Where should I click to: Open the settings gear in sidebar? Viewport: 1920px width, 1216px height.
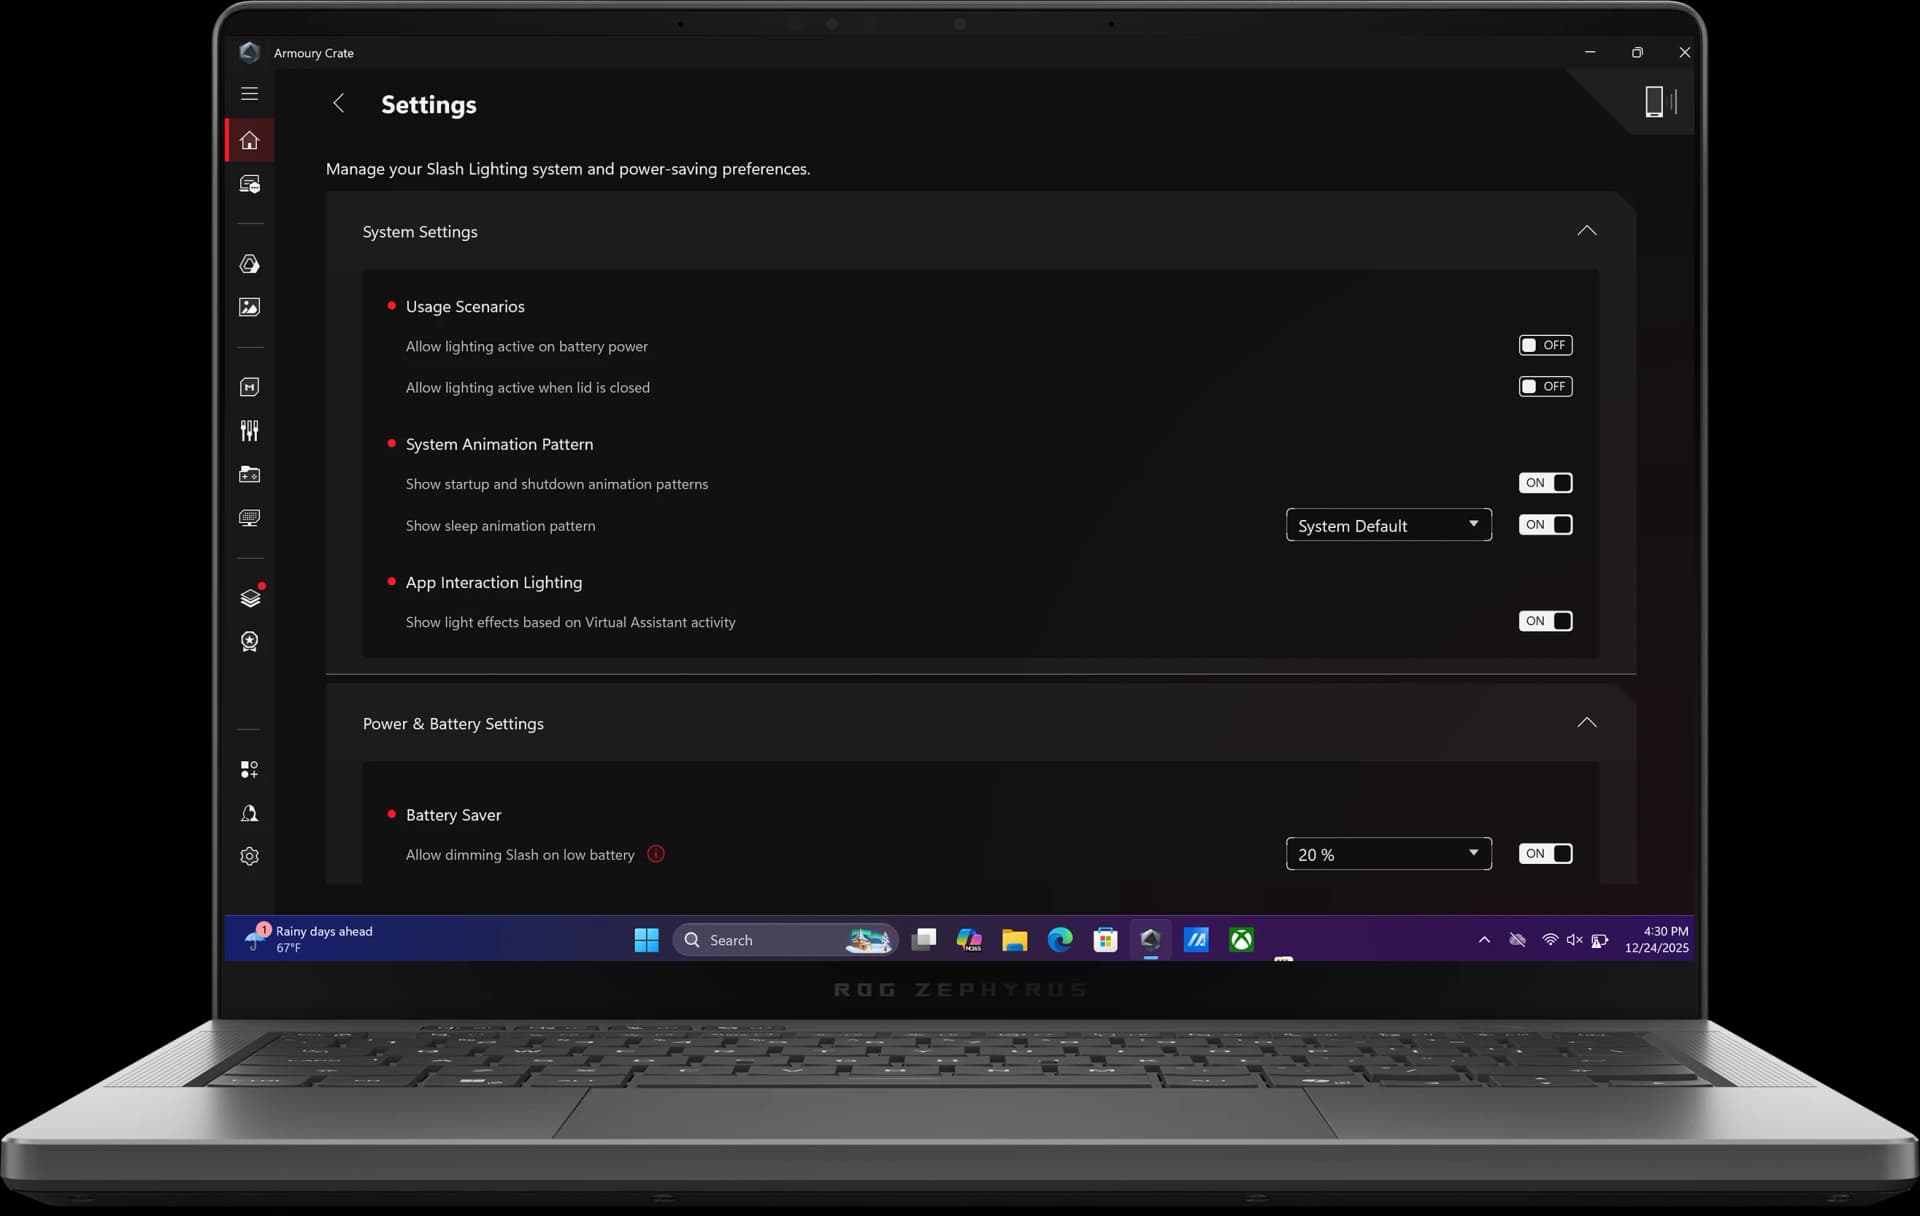point(249,857)
